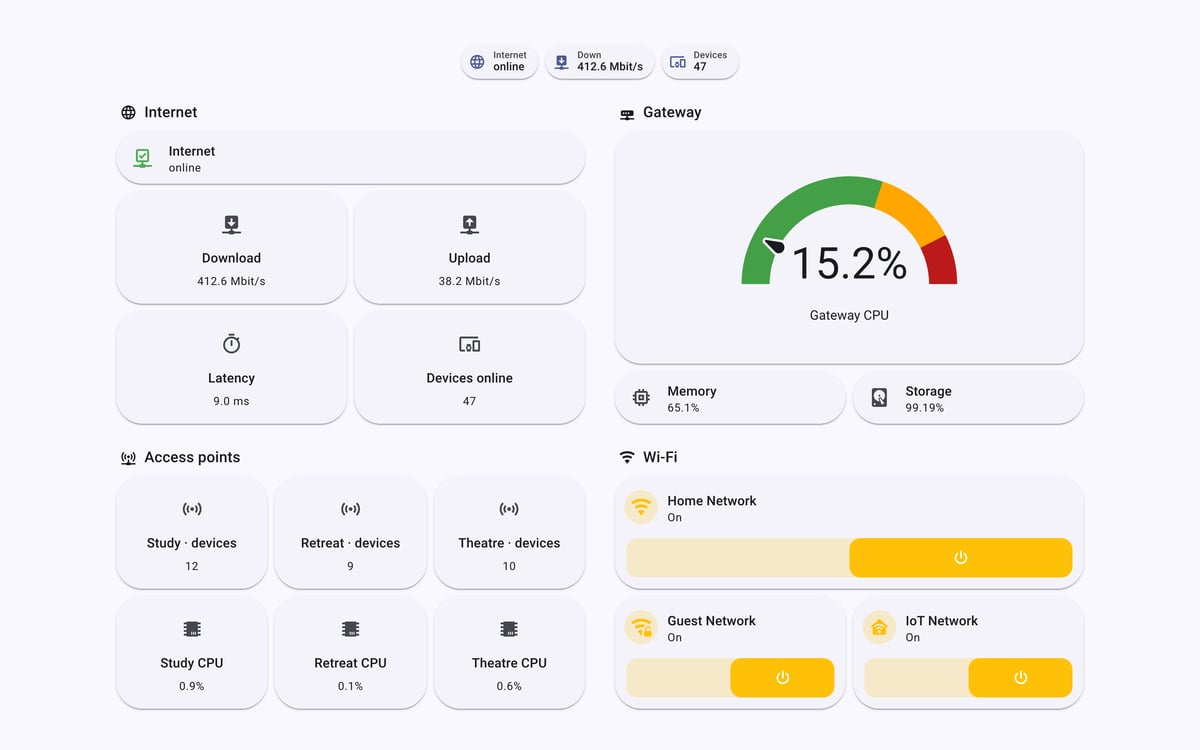The width and height of the screenshot is (1200, 750).
Task: Toggle the Guest Network power switch
Action: click(730, 677)
